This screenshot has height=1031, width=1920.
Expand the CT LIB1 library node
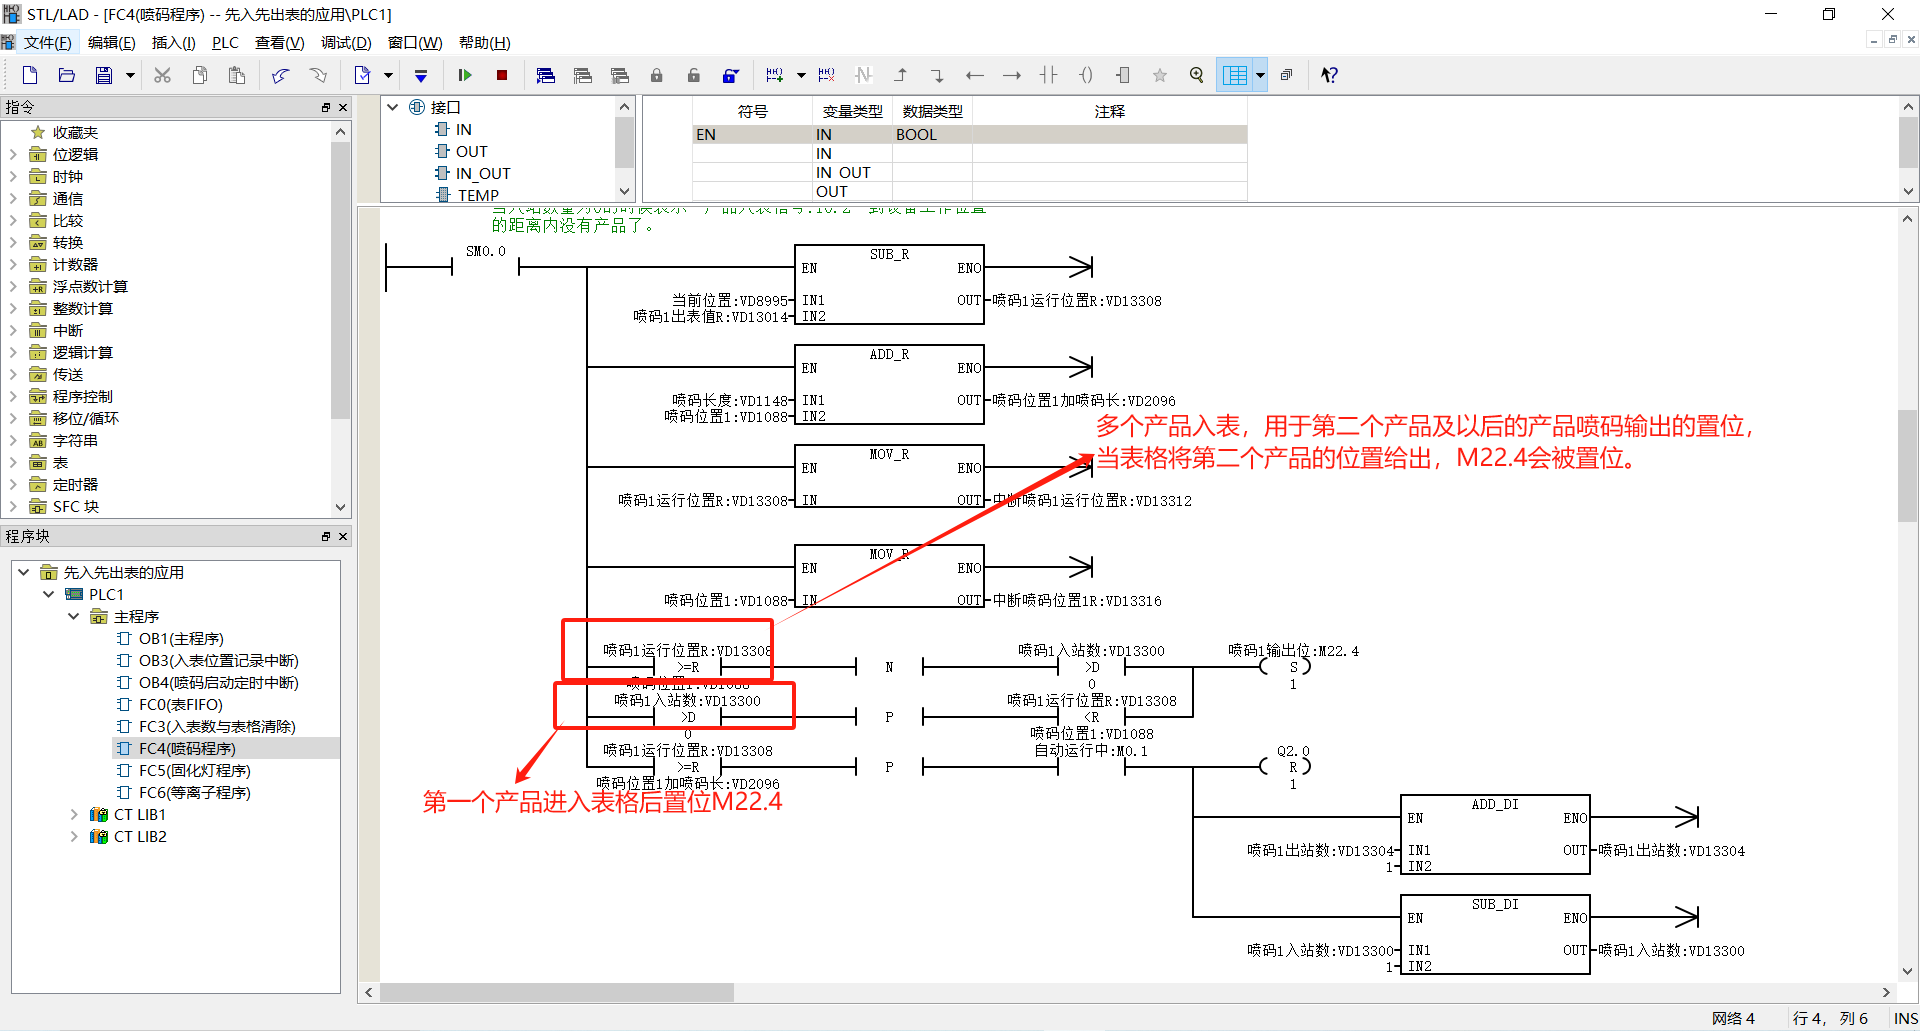click(x=73, y=814)
